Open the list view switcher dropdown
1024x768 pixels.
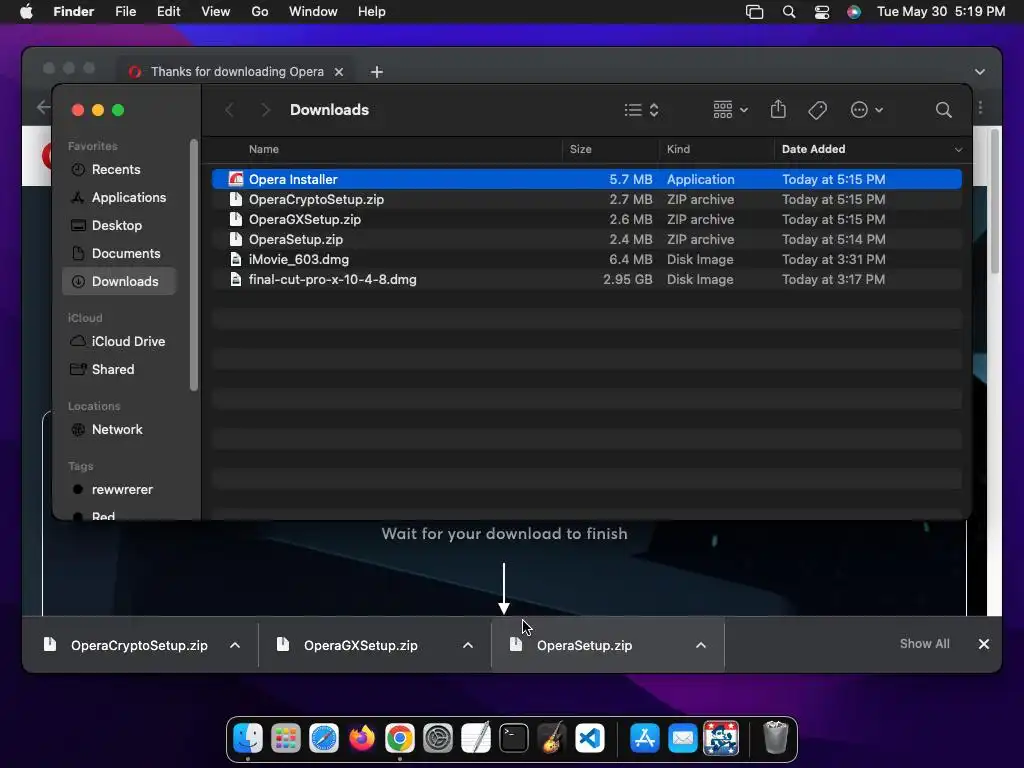[641, 110]
